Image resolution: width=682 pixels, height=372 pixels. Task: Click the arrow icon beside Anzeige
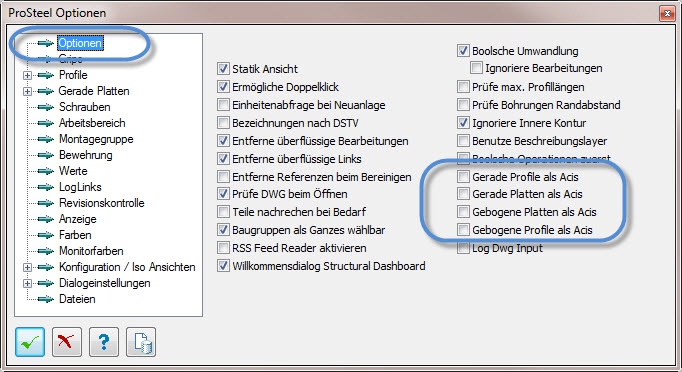click(46, 219)
